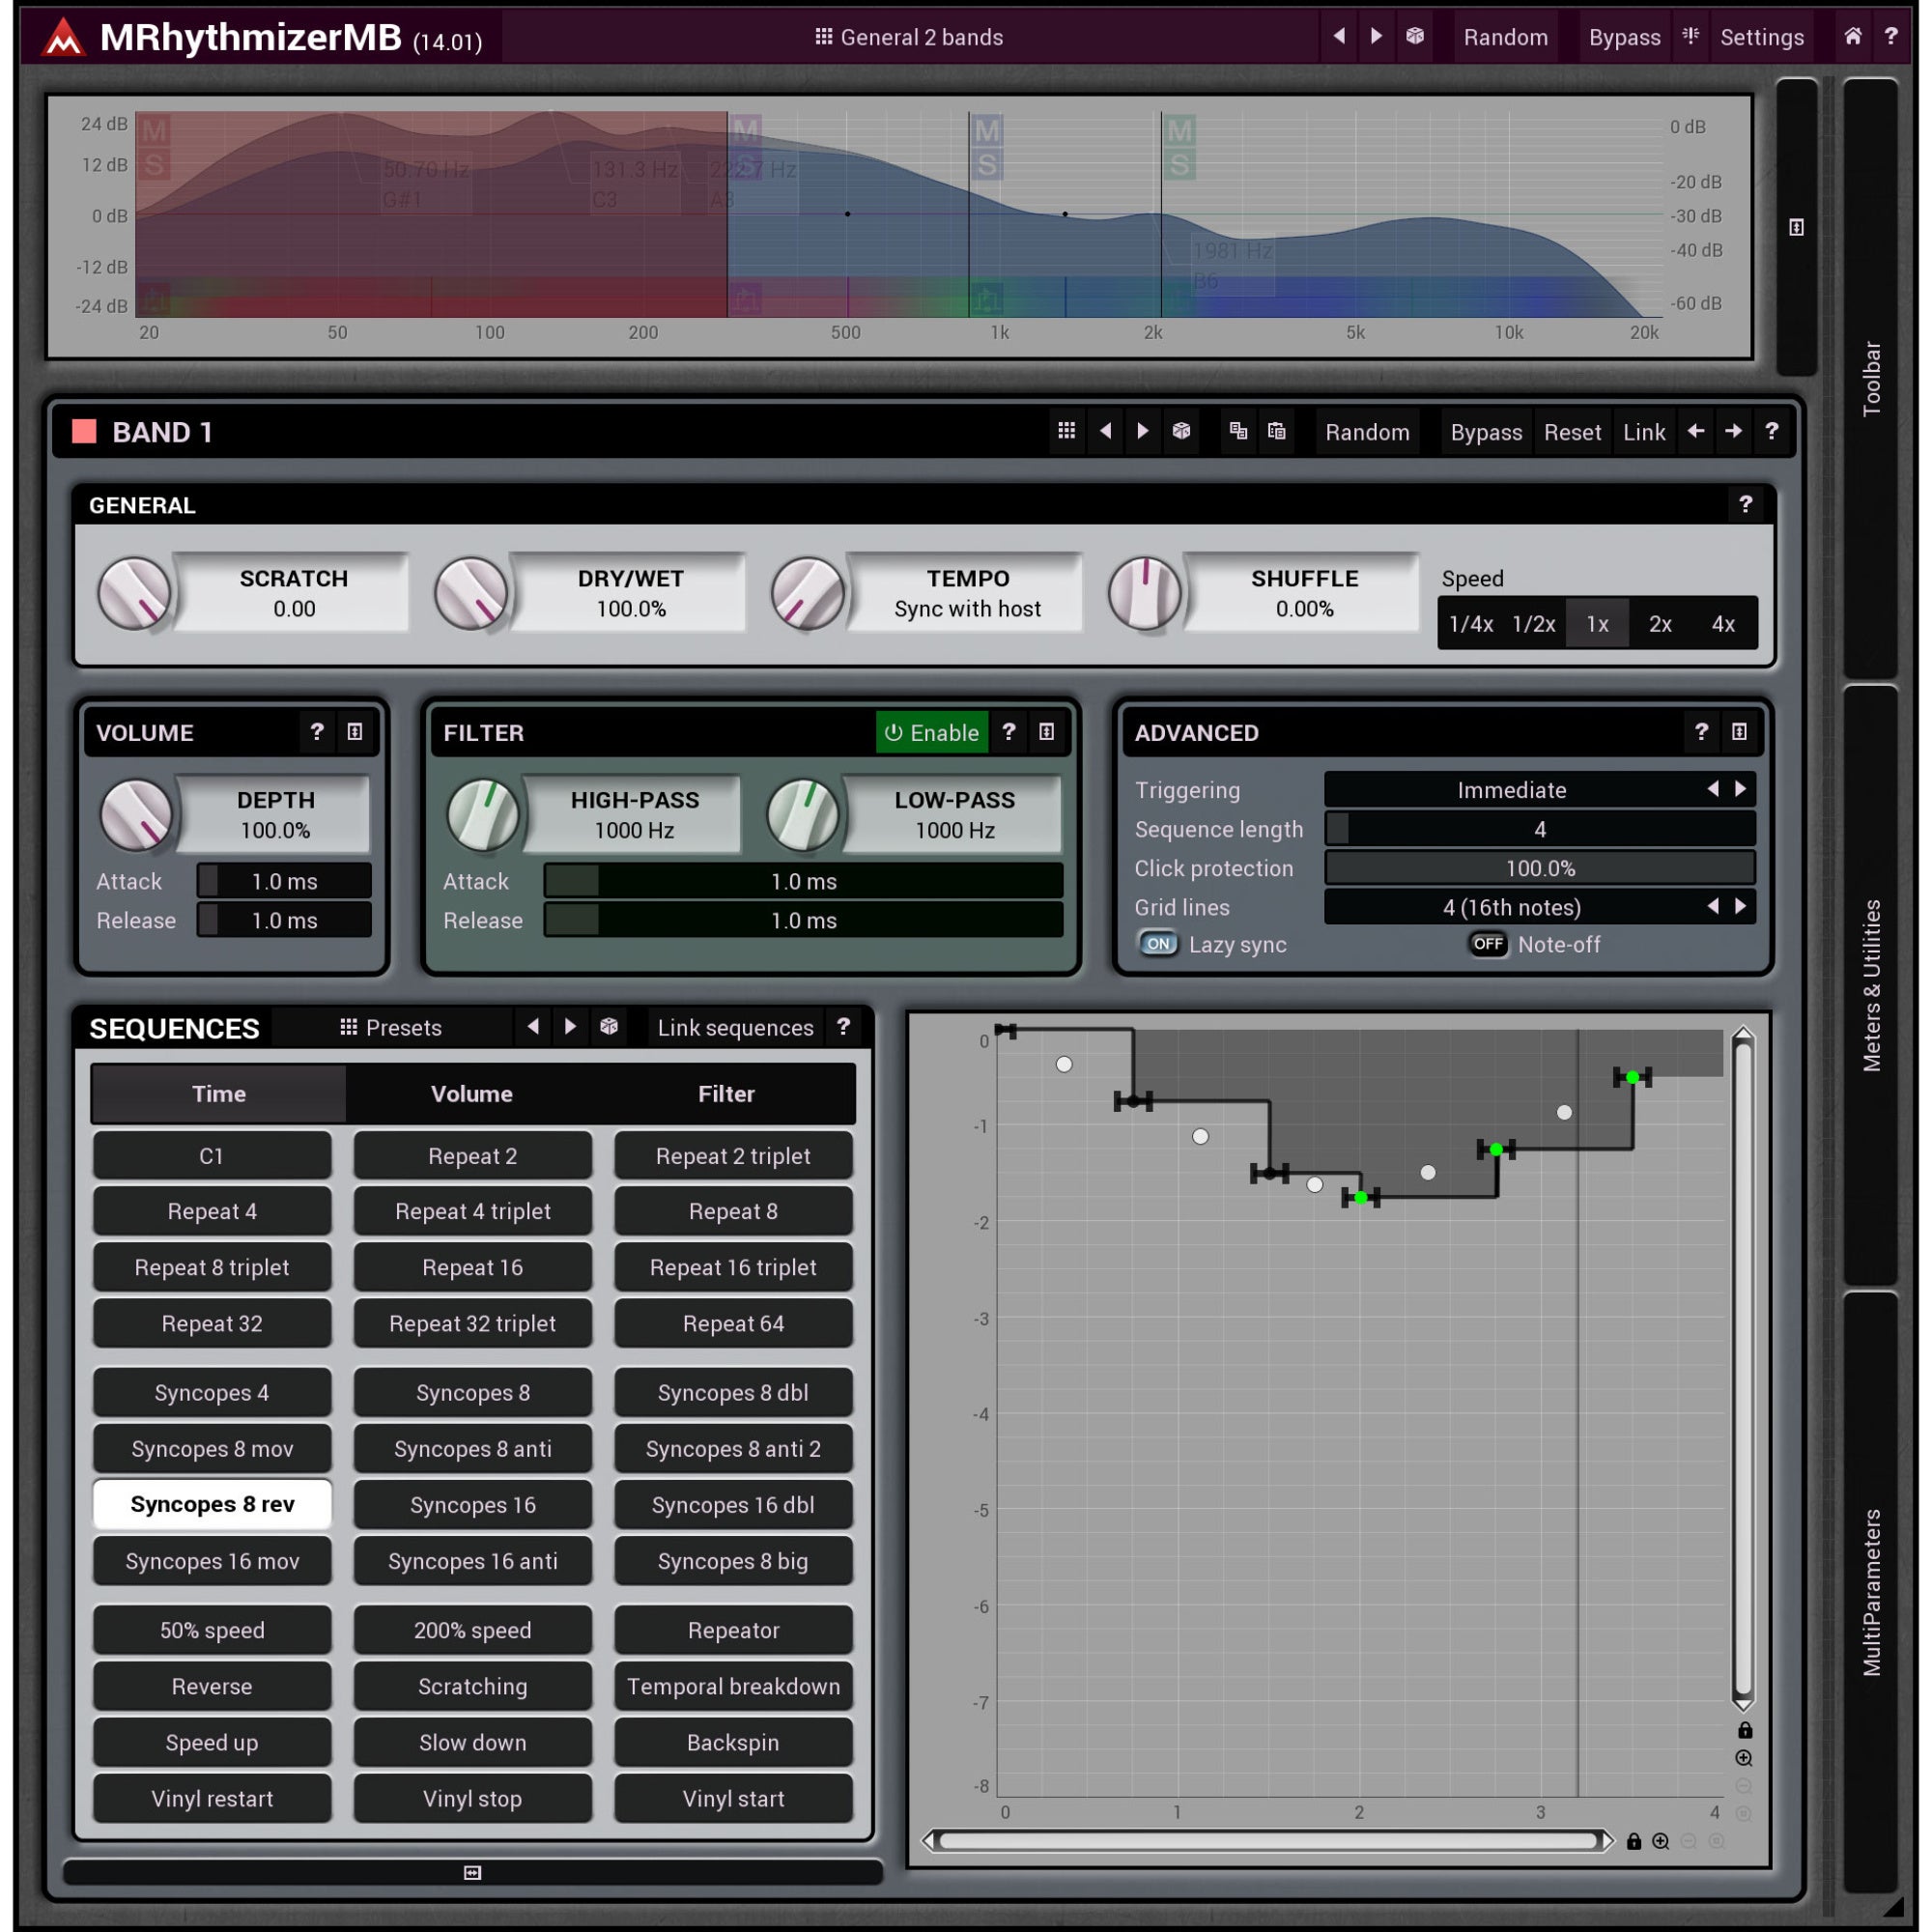Turn on Note-off switch

point(1488,944)
